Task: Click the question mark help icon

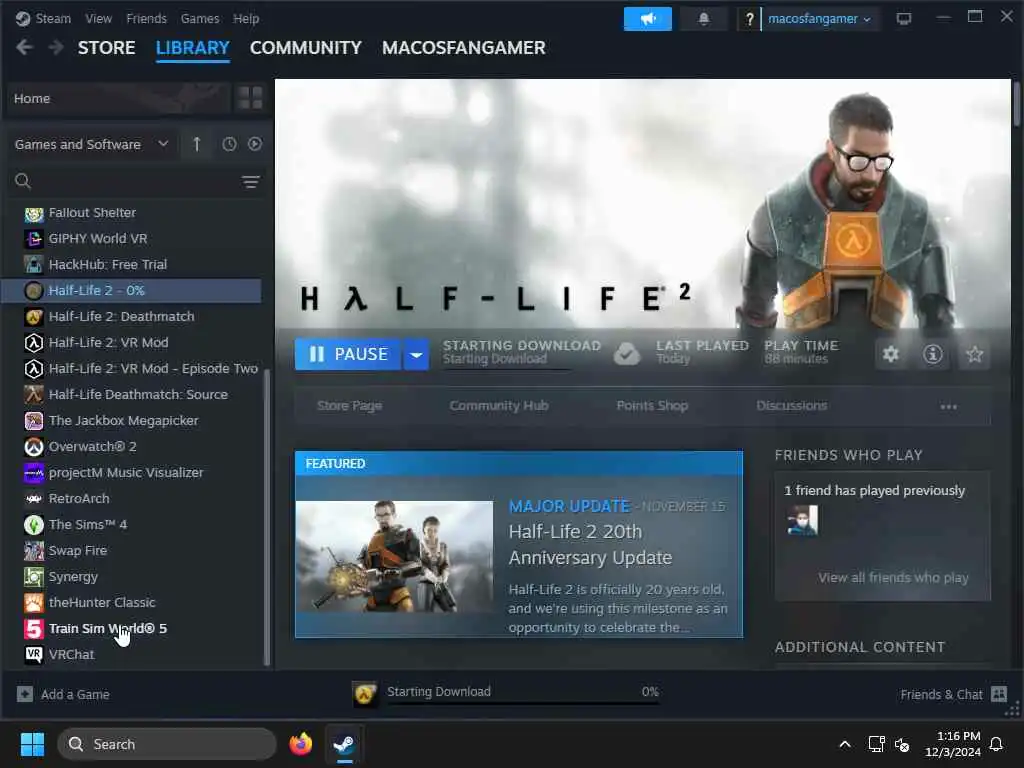Action: [749, 19]
